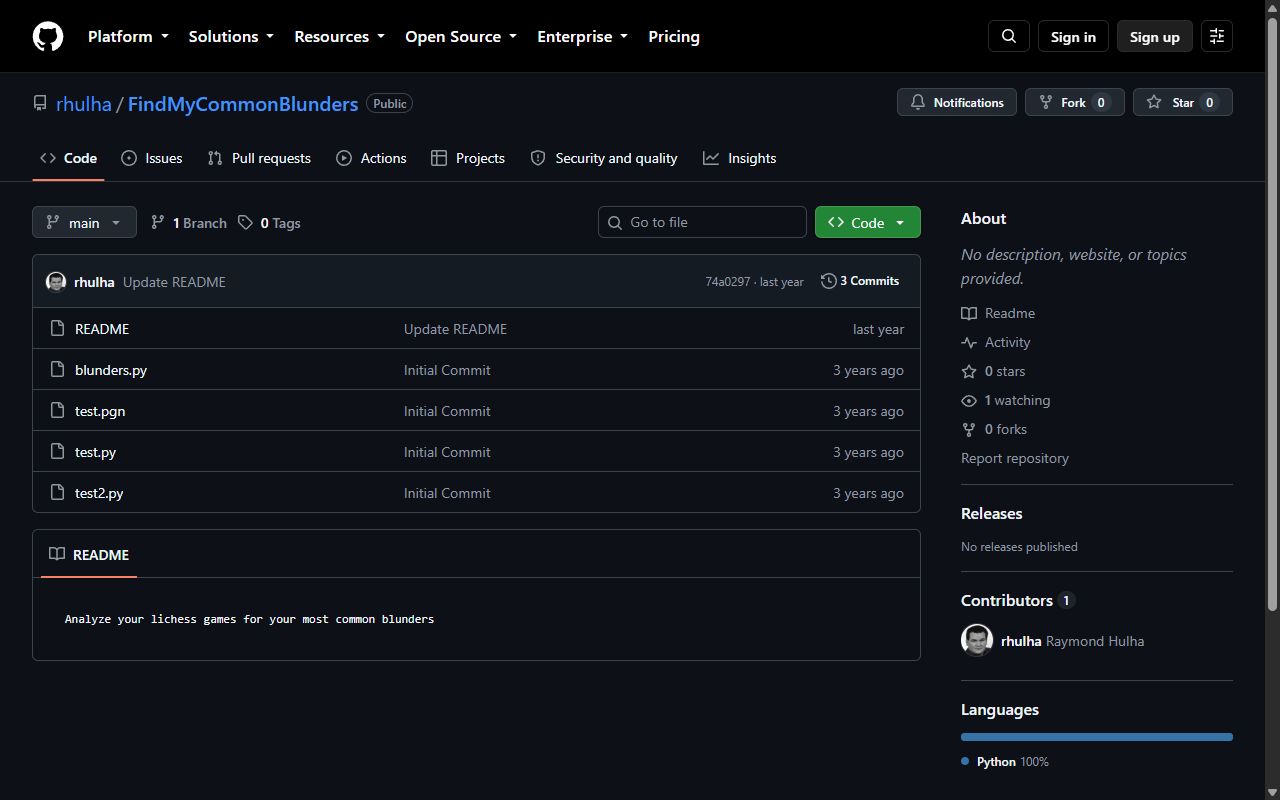The image size is (1280, 800).
Task: Expand the Solutions menu
Action: [231, 36]
